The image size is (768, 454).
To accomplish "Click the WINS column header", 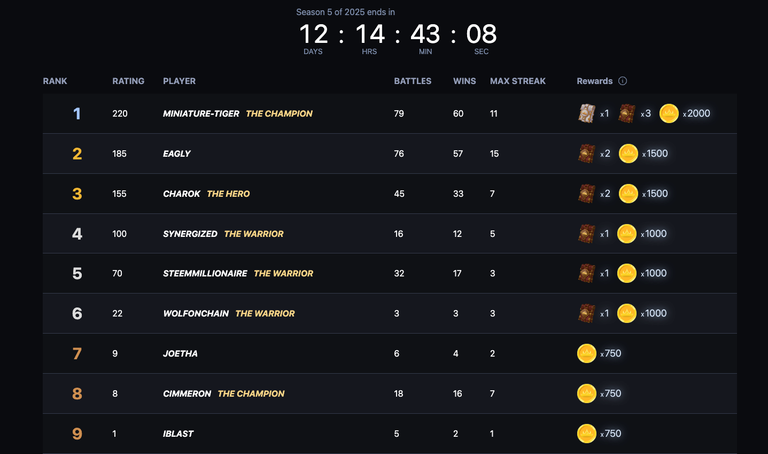I will 464,81.
